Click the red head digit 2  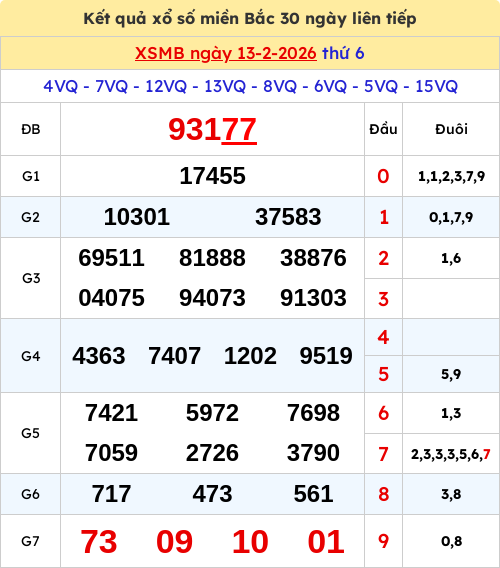[383, 258]
